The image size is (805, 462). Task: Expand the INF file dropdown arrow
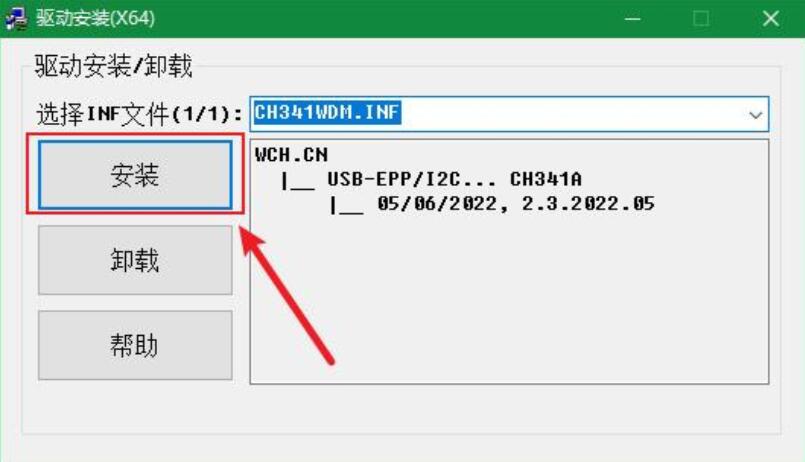tap(755, 114)
